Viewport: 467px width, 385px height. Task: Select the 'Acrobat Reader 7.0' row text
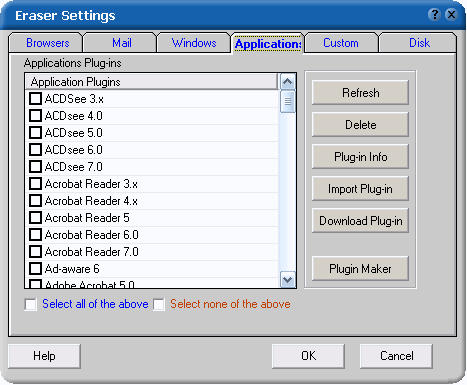pos(91,252)
